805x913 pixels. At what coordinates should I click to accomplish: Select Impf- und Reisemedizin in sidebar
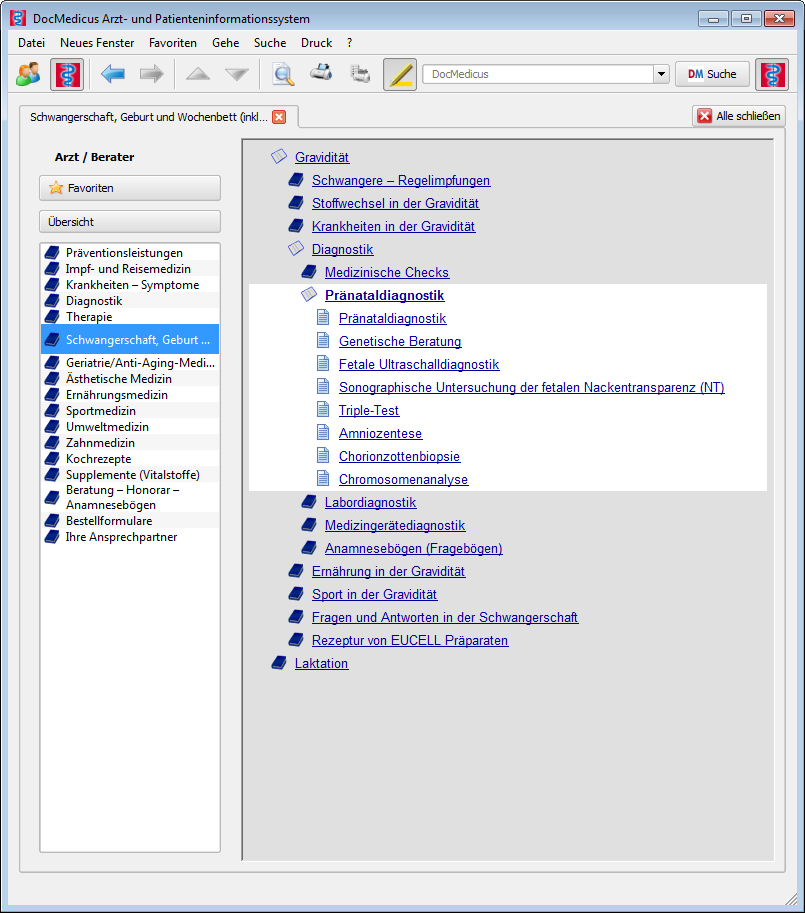click(x=130, y=268)
